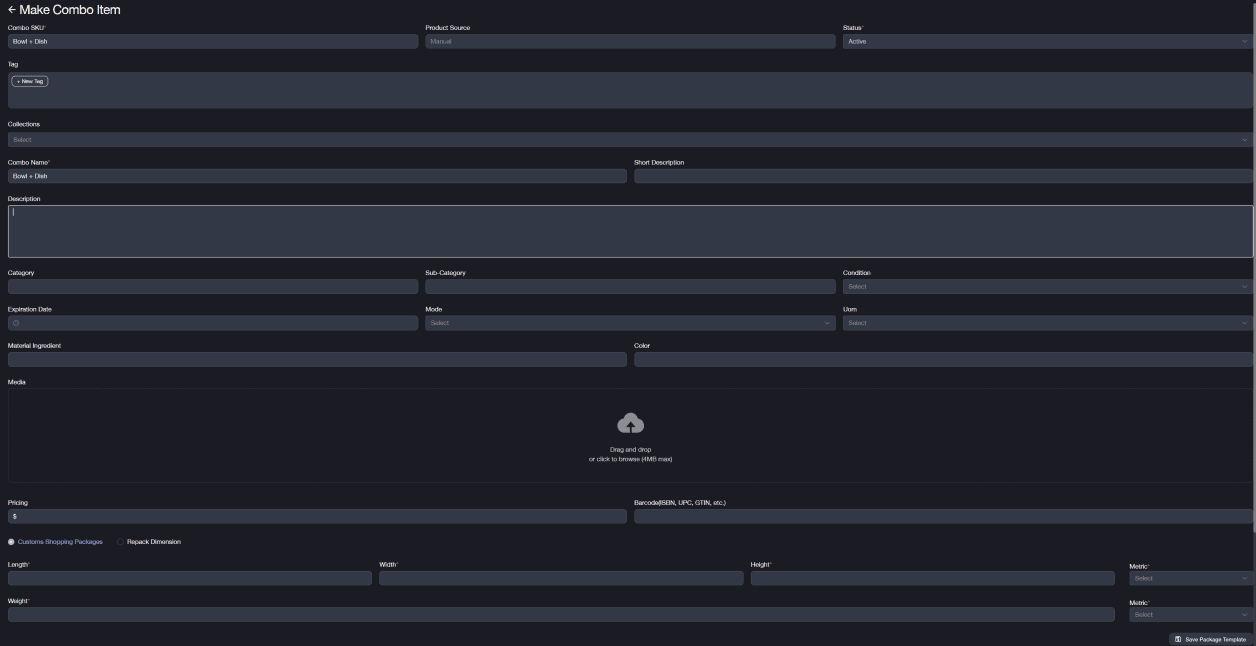The height and width of the screenshot is (646, 1256).
Task: Click the Product Source field
Action: click(x=630, y=41)
